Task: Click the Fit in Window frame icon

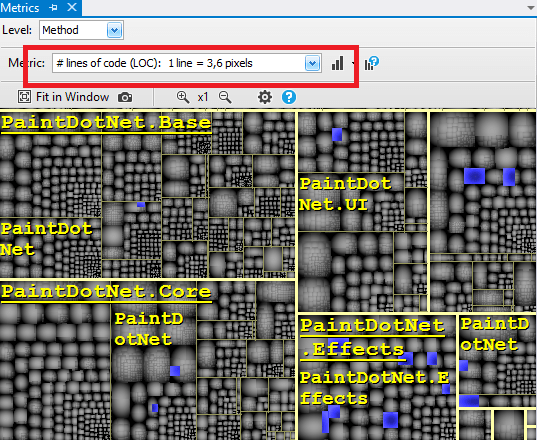Action: coord(24,97)
